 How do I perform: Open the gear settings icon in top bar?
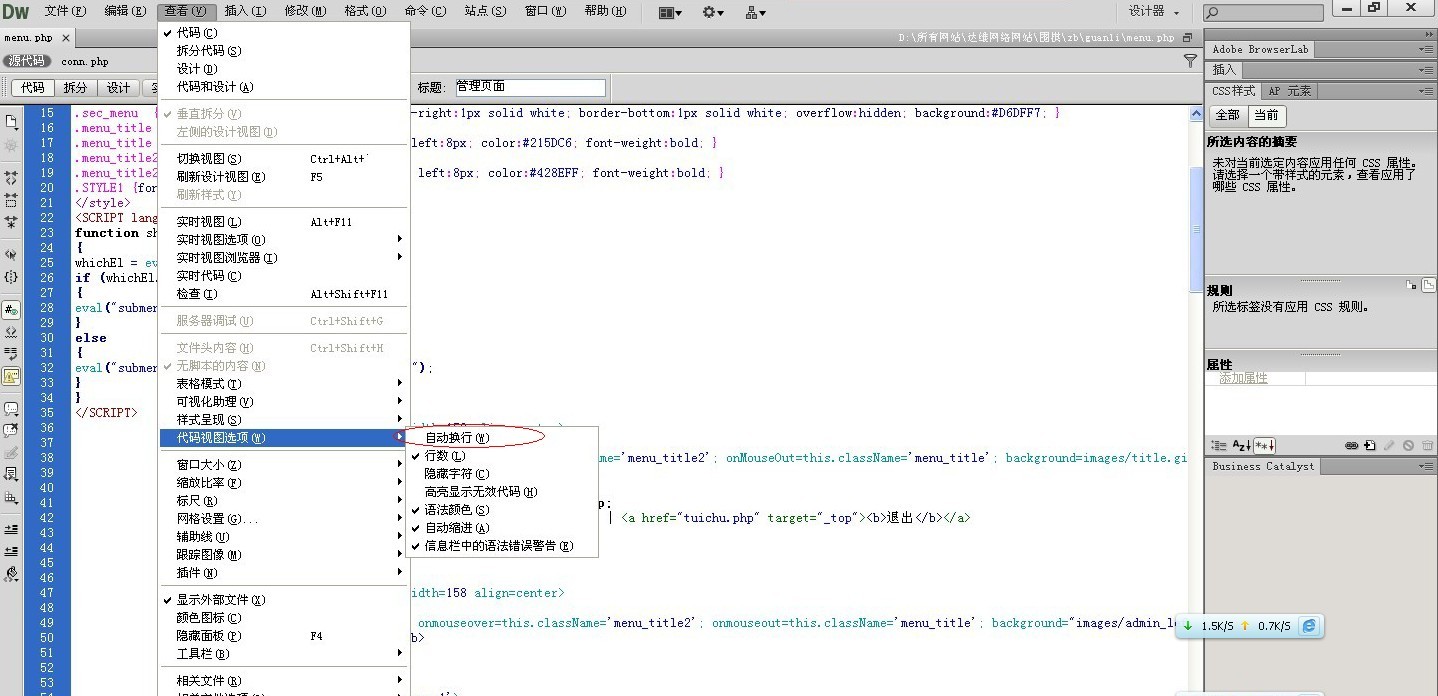[712, 12]
